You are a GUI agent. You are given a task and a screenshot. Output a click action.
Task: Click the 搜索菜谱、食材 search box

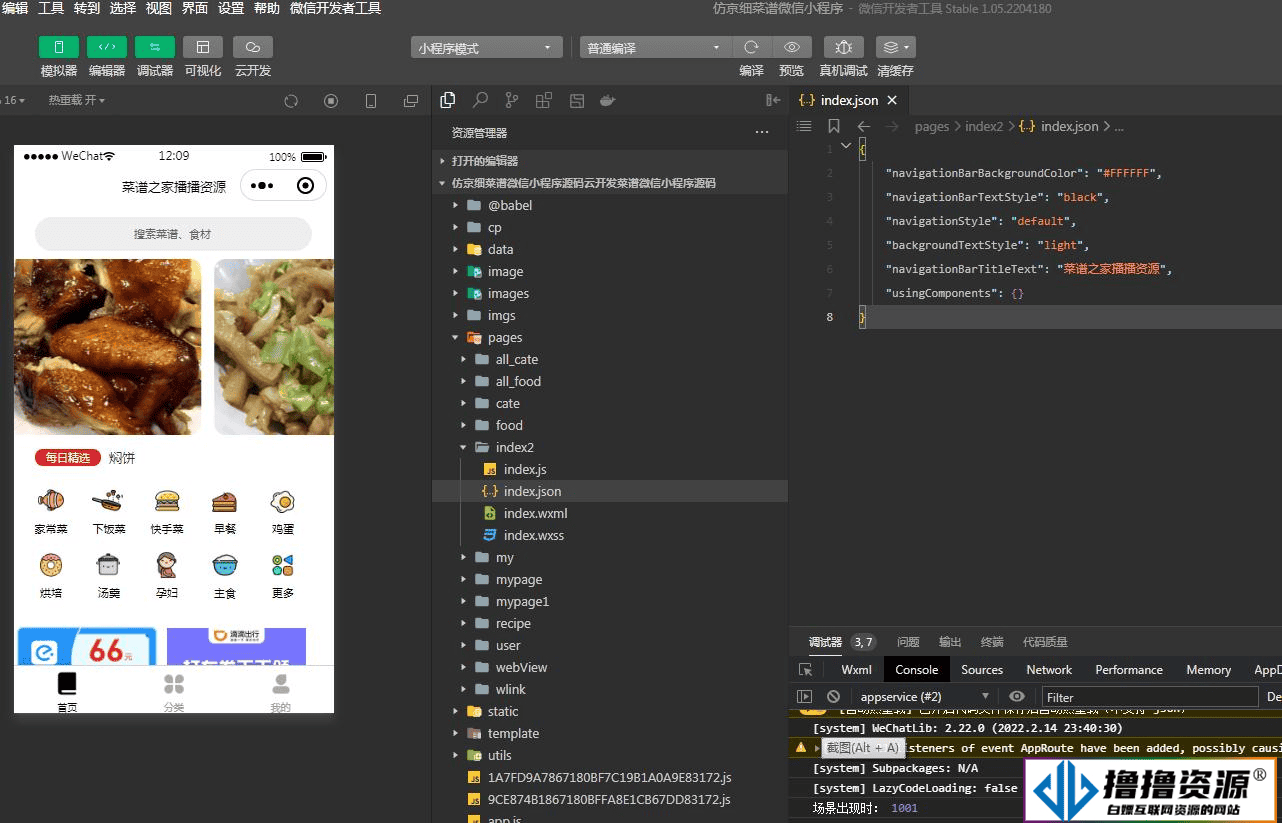point(173,234)
